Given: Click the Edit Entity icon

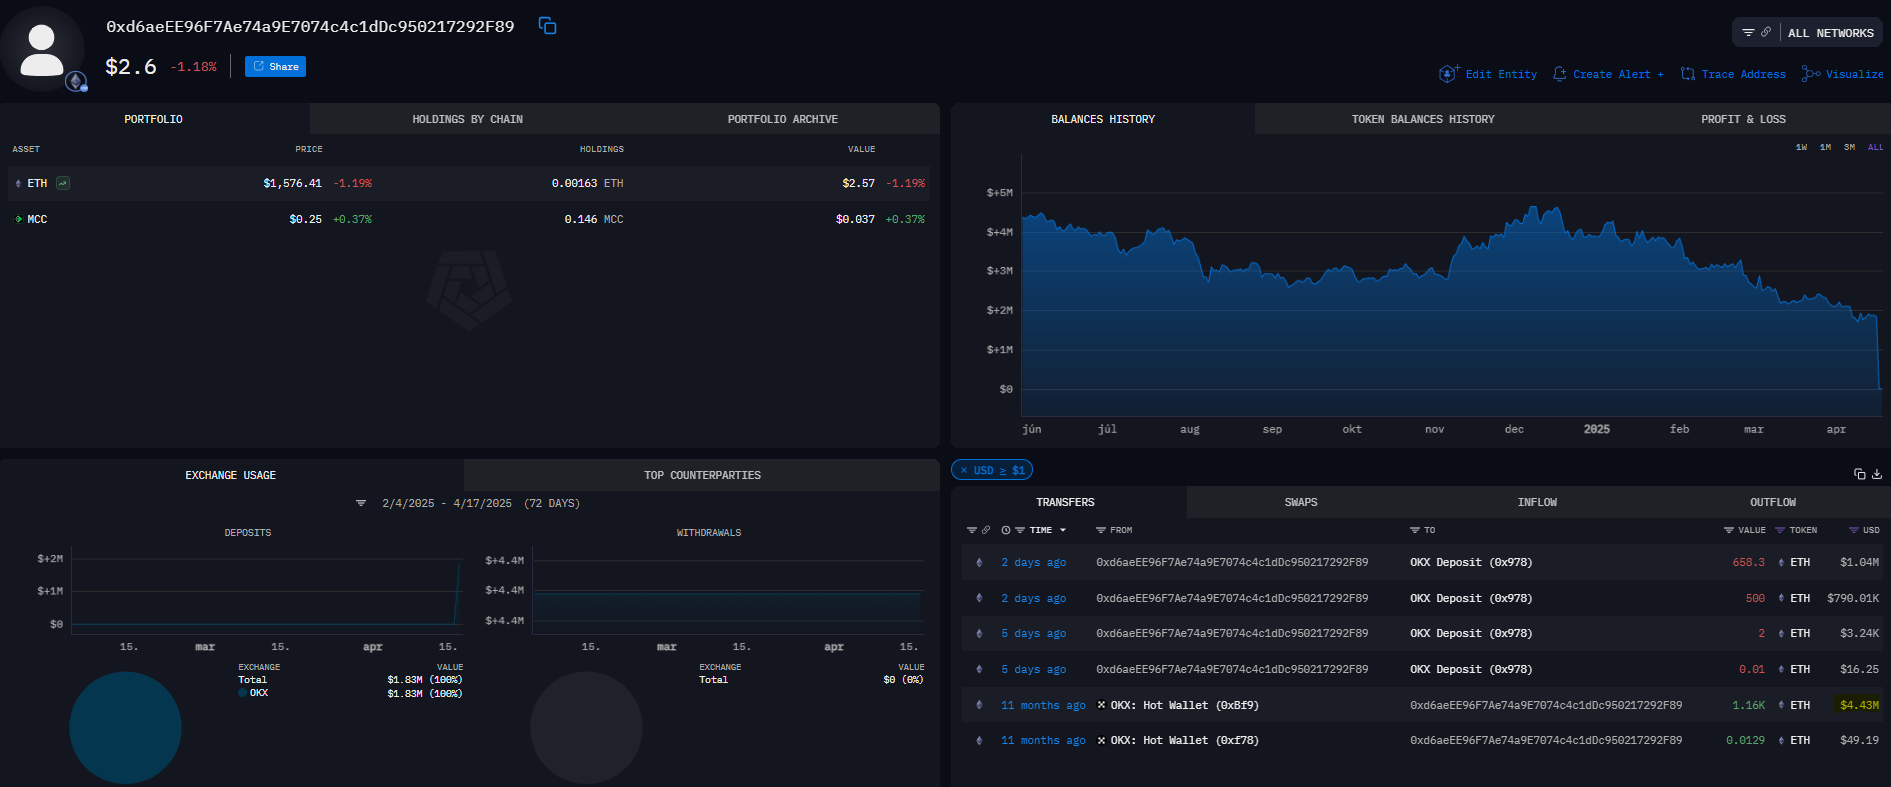Looking at the screenshot, I should 1448,74.
